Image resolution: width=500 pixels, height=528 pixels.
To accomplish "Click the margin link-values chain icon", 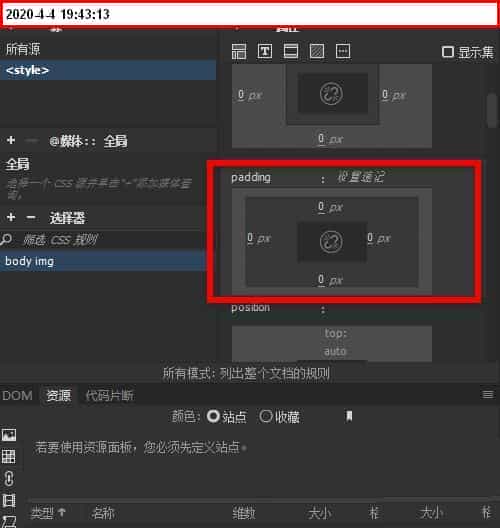I will (331, 94).
